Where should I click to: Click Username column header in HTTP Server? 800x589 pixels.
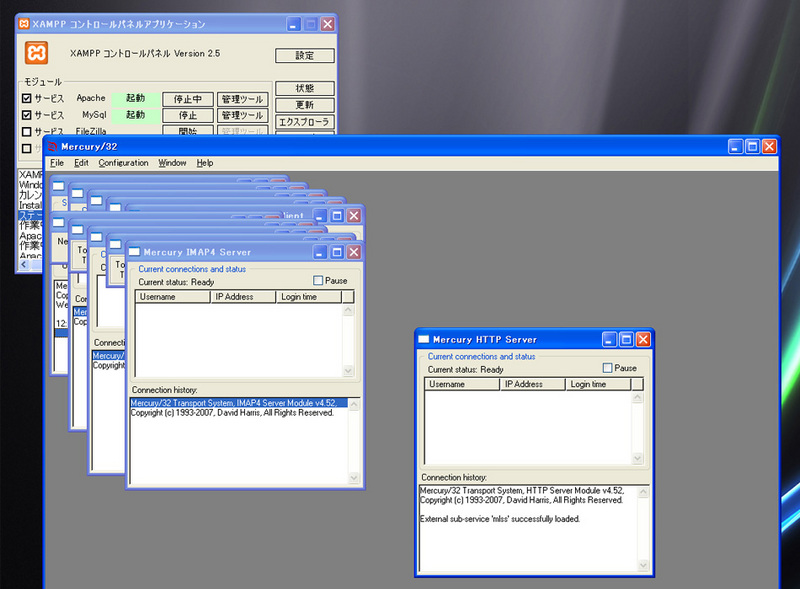point(462,384)
